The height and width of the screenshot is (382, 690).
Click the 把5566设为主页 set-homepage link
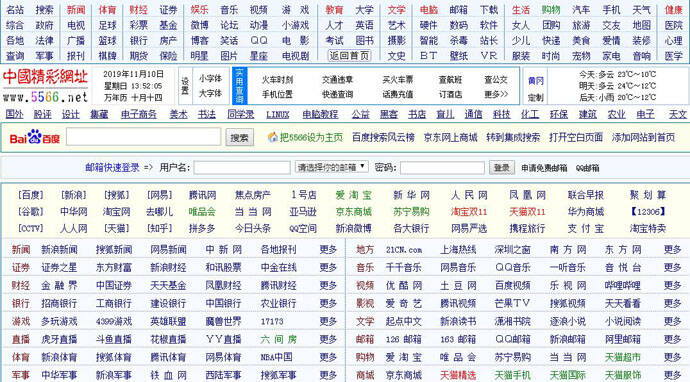(311, 137)
